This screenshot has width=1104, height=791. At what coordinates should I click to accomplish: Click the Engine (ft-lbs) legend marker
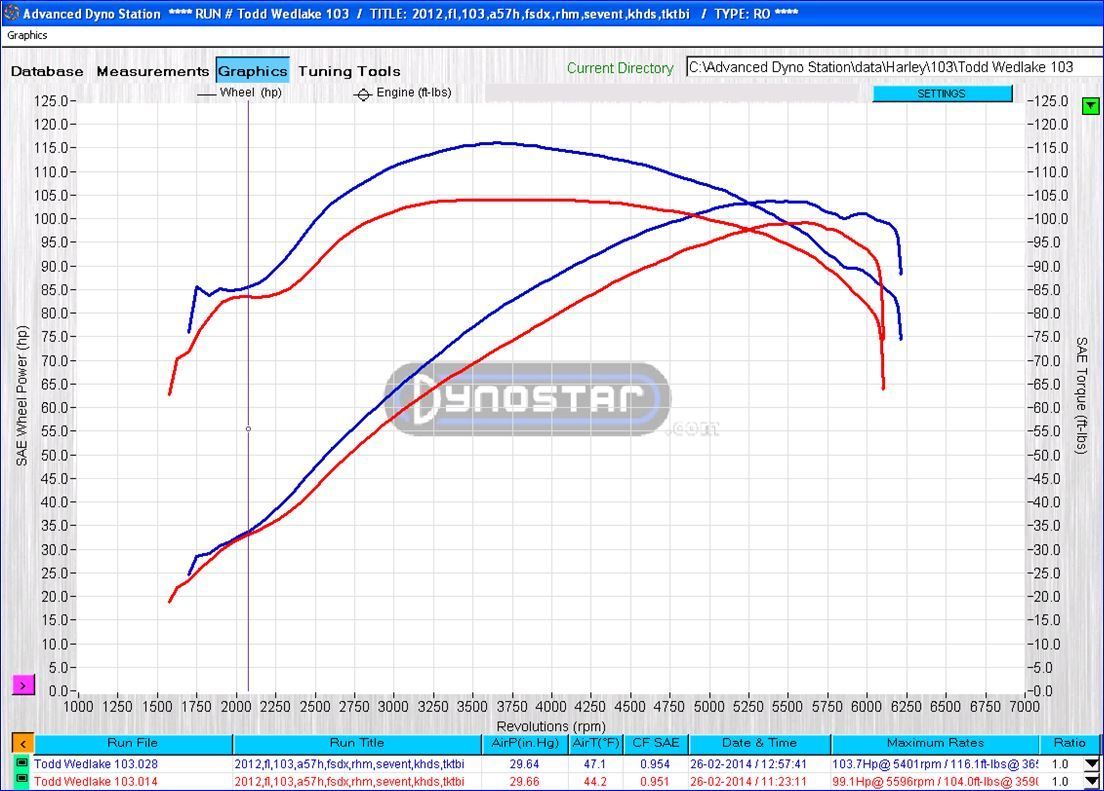(362, 94)
